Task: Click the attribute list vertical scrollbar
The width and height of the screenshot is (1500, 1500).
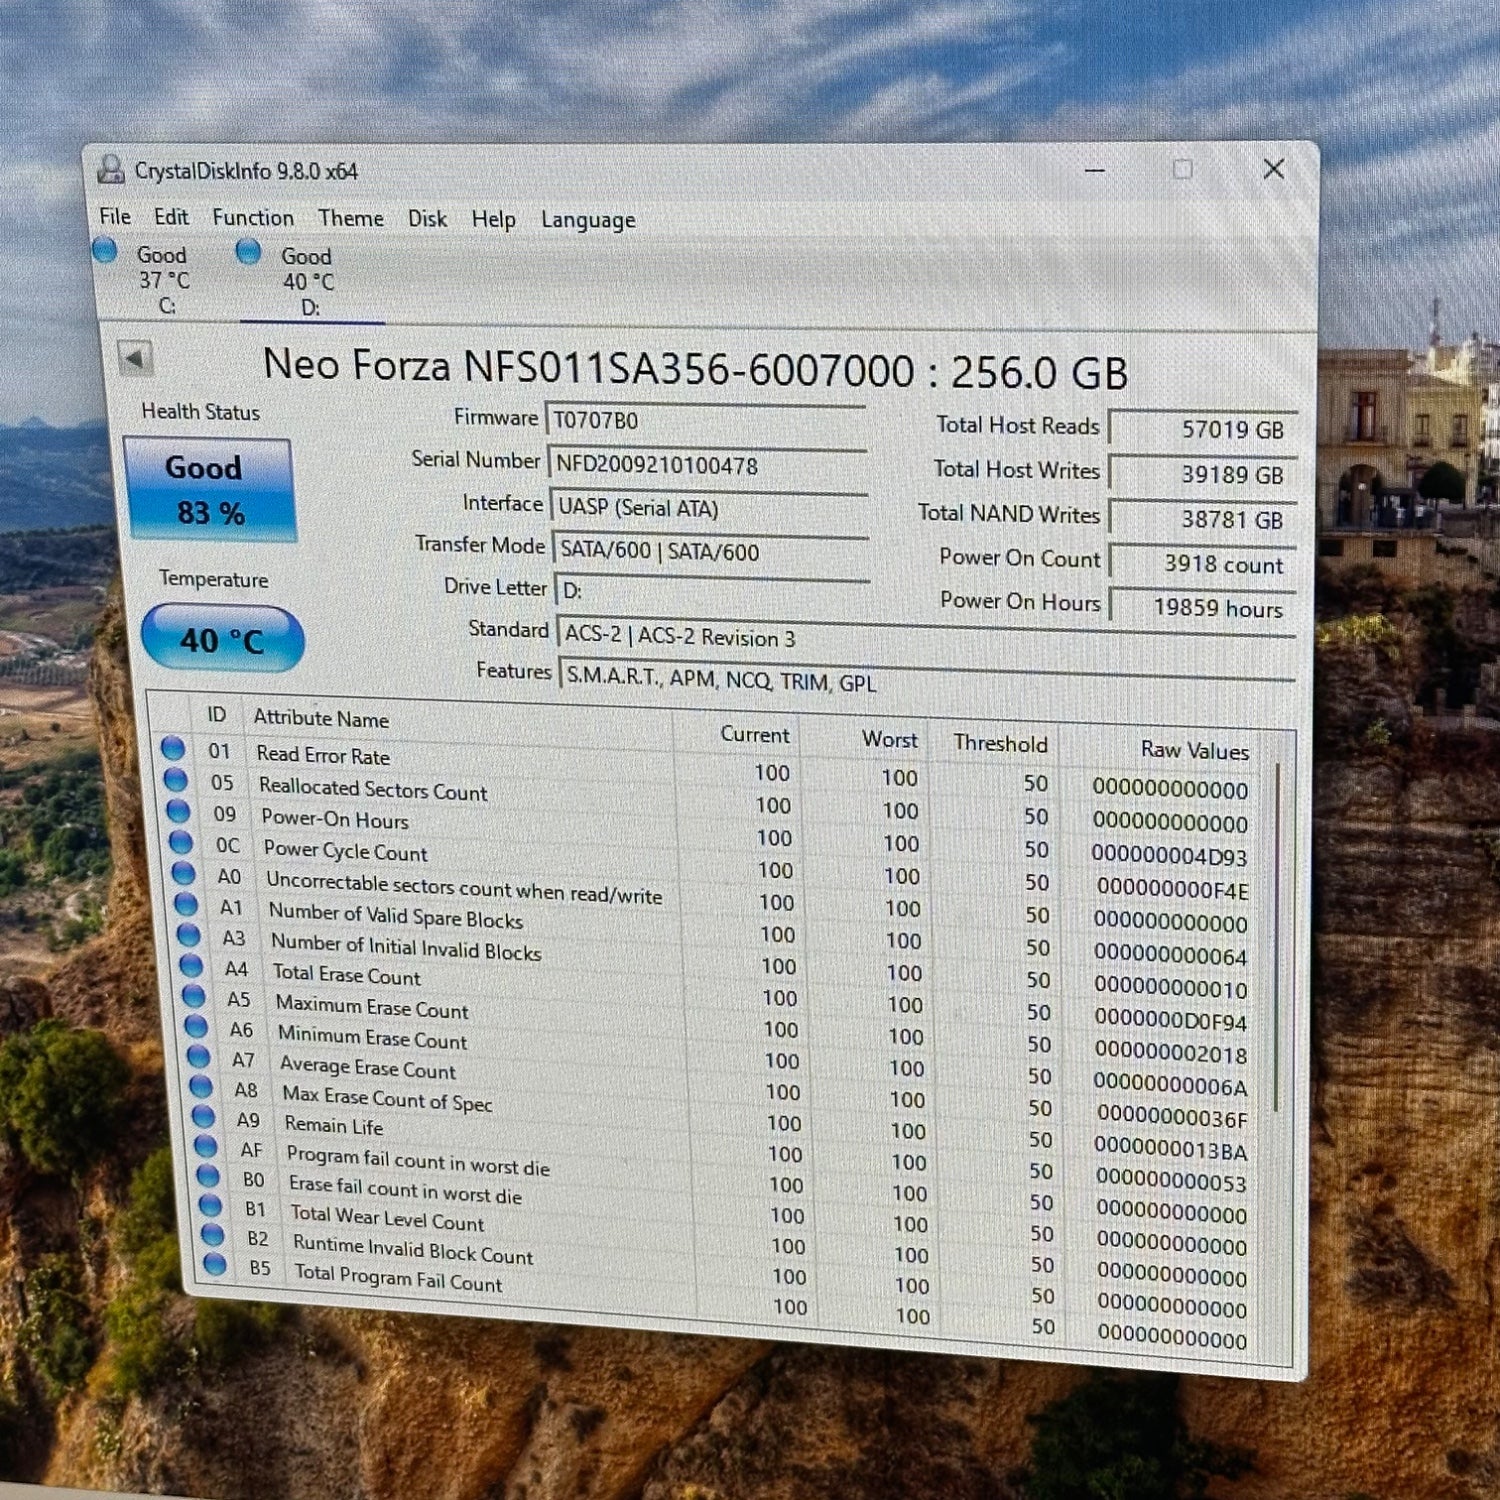Action: (1277, 938)
